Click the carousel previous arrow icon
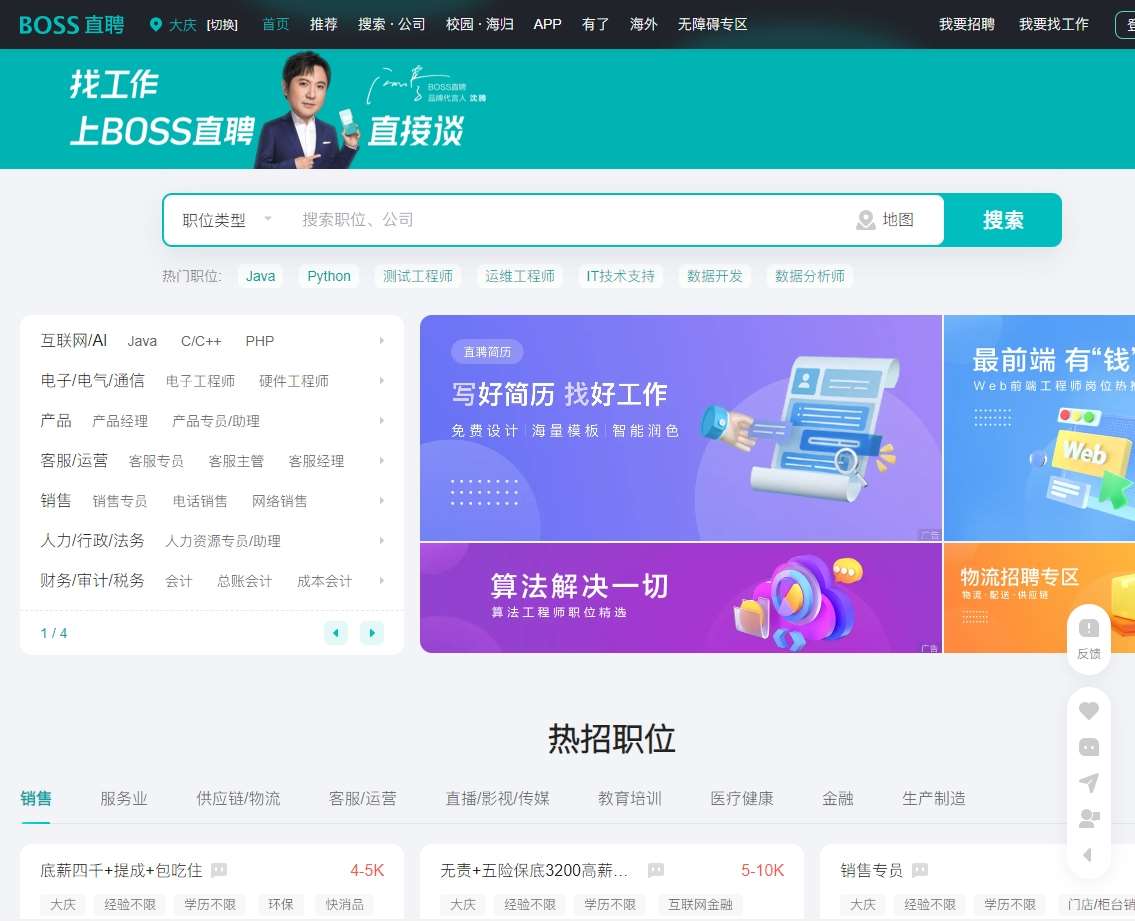Image resolution: width=1135 pixels, height=921 pixels. 335,633
